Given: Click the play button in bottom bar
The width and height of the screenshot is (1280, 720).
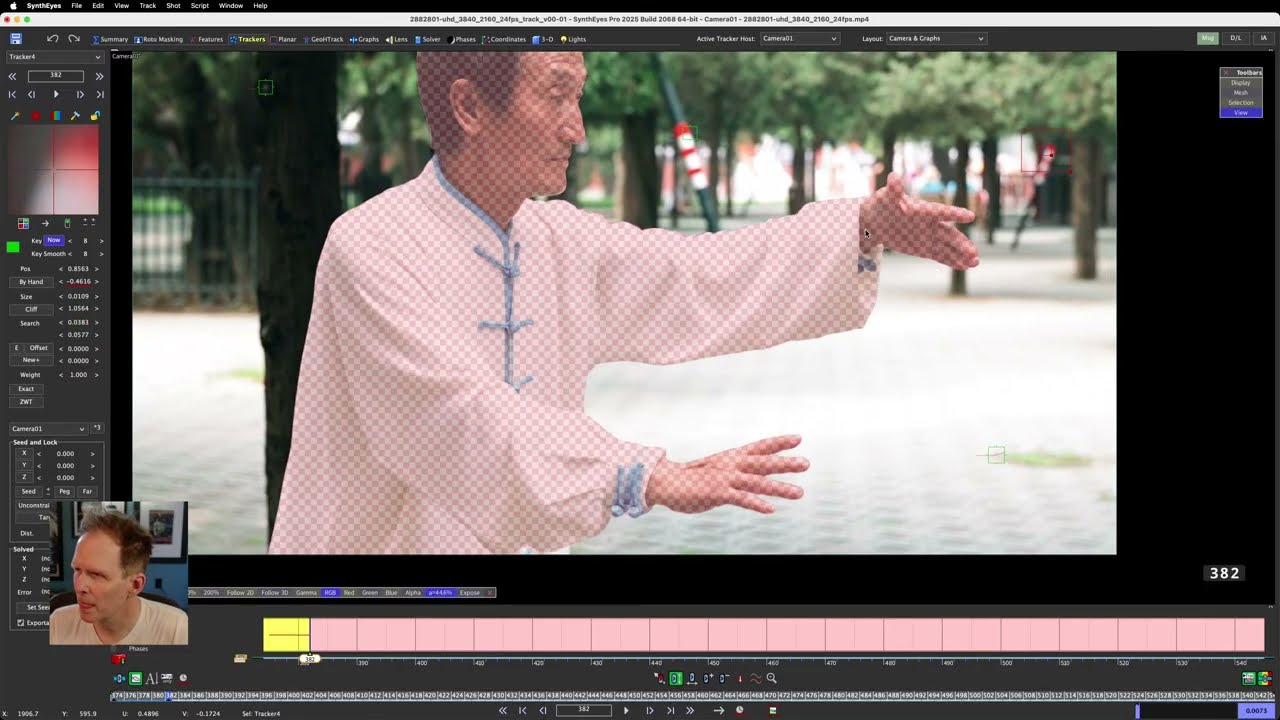Looking at the screenshot, I should (x=626, y=710).
